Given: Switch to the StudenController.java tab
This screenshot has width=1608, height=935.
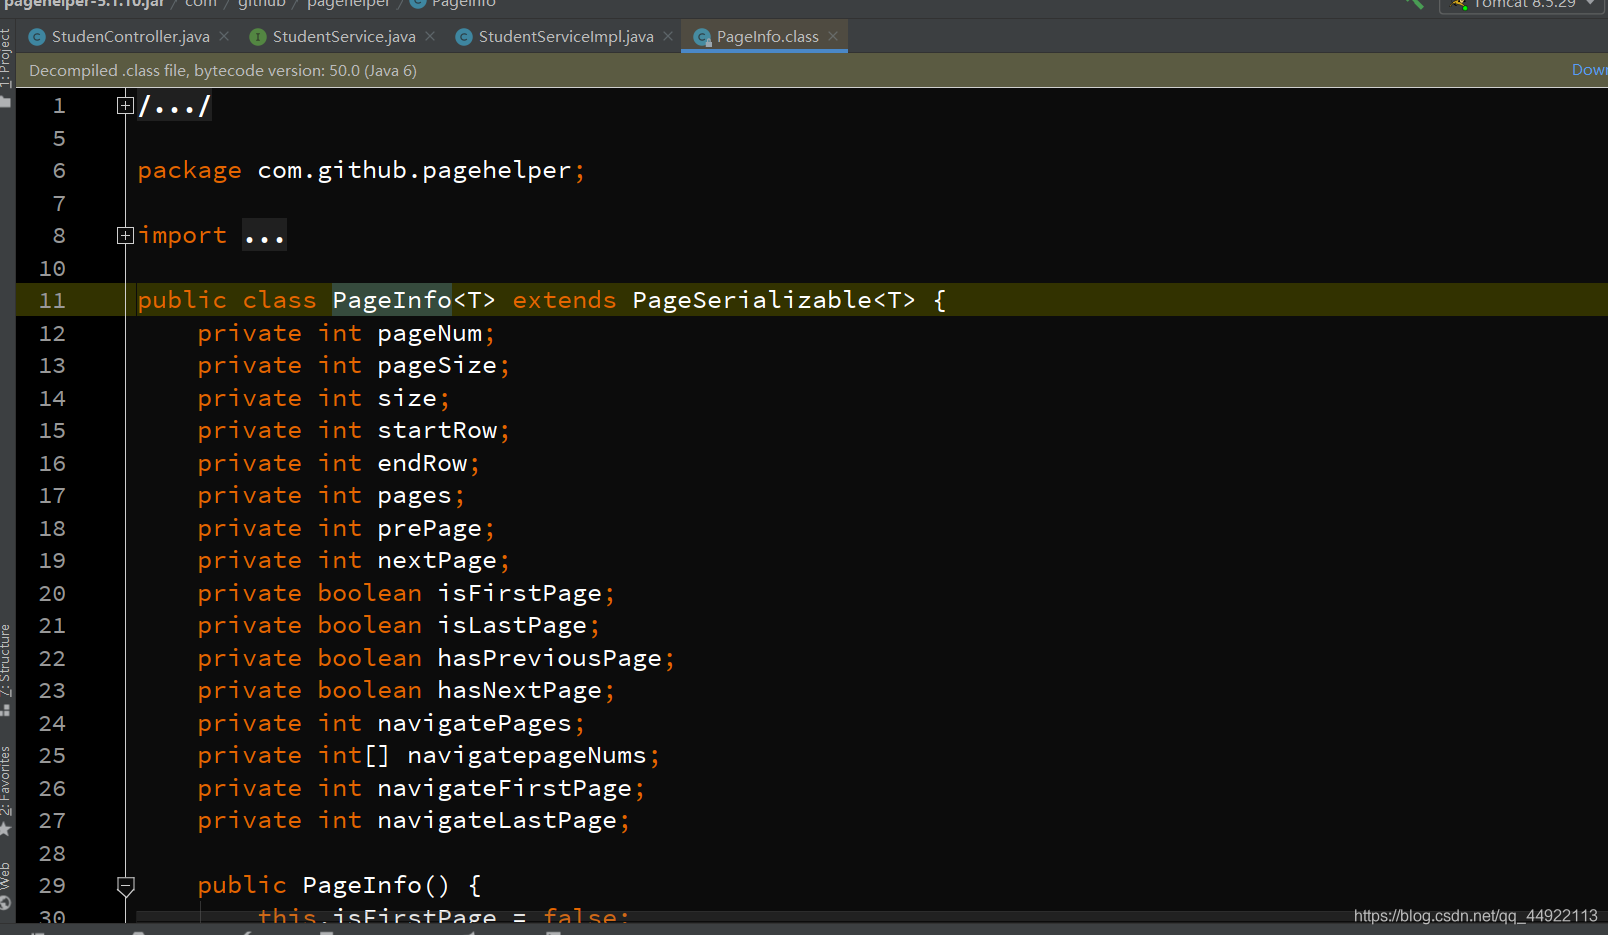Looking at the screenshot, I should click(x=130, y=37).
